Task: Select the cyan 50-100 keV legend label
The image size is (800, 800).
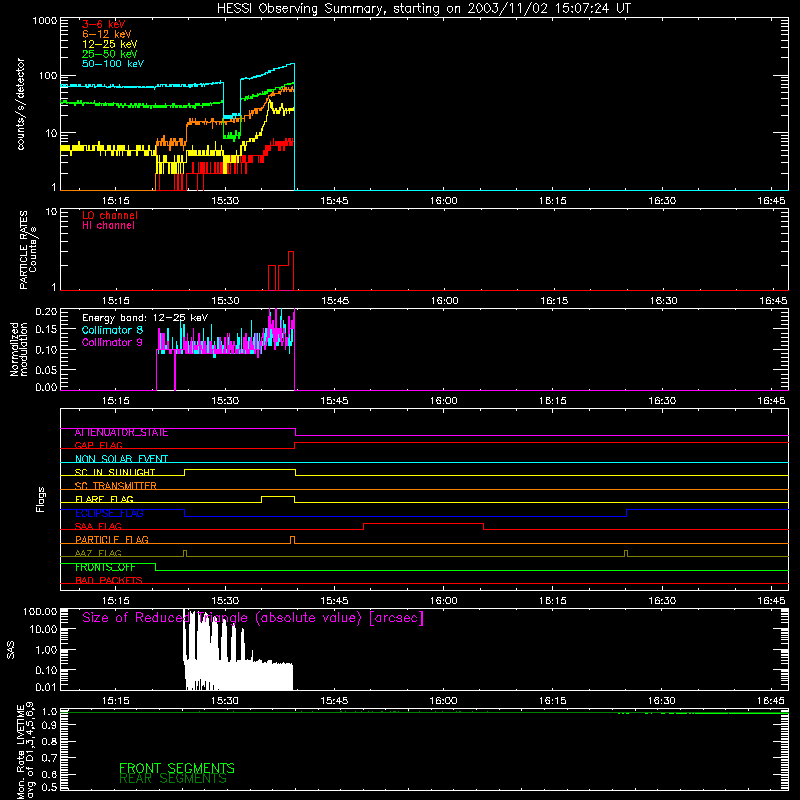Action: pyautogui.click(x=113, y=64)
